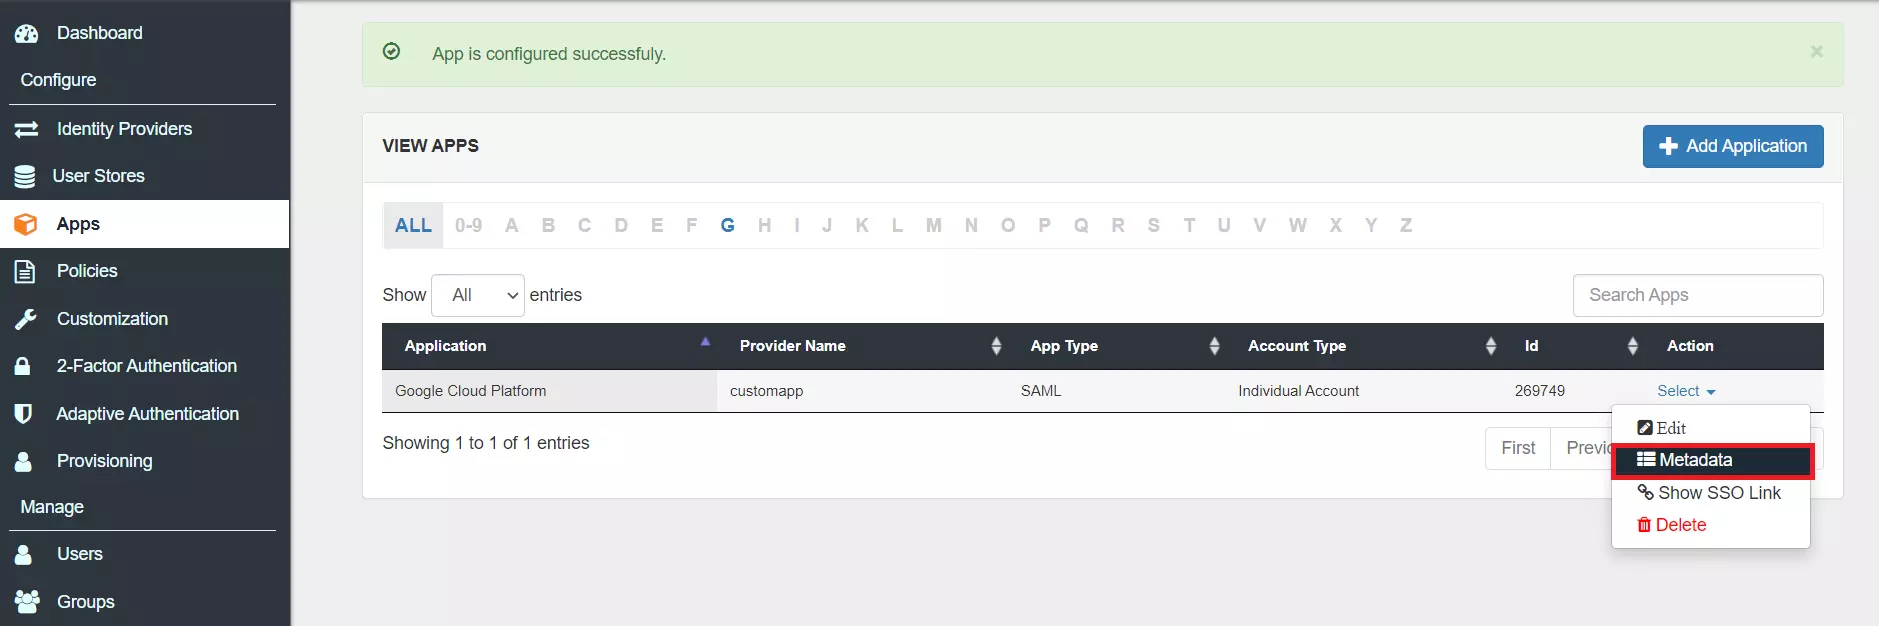Viewport: 1879px width, 626px height.
Task: Choose Metadata from the action menu
Action: pos(1711,460)
